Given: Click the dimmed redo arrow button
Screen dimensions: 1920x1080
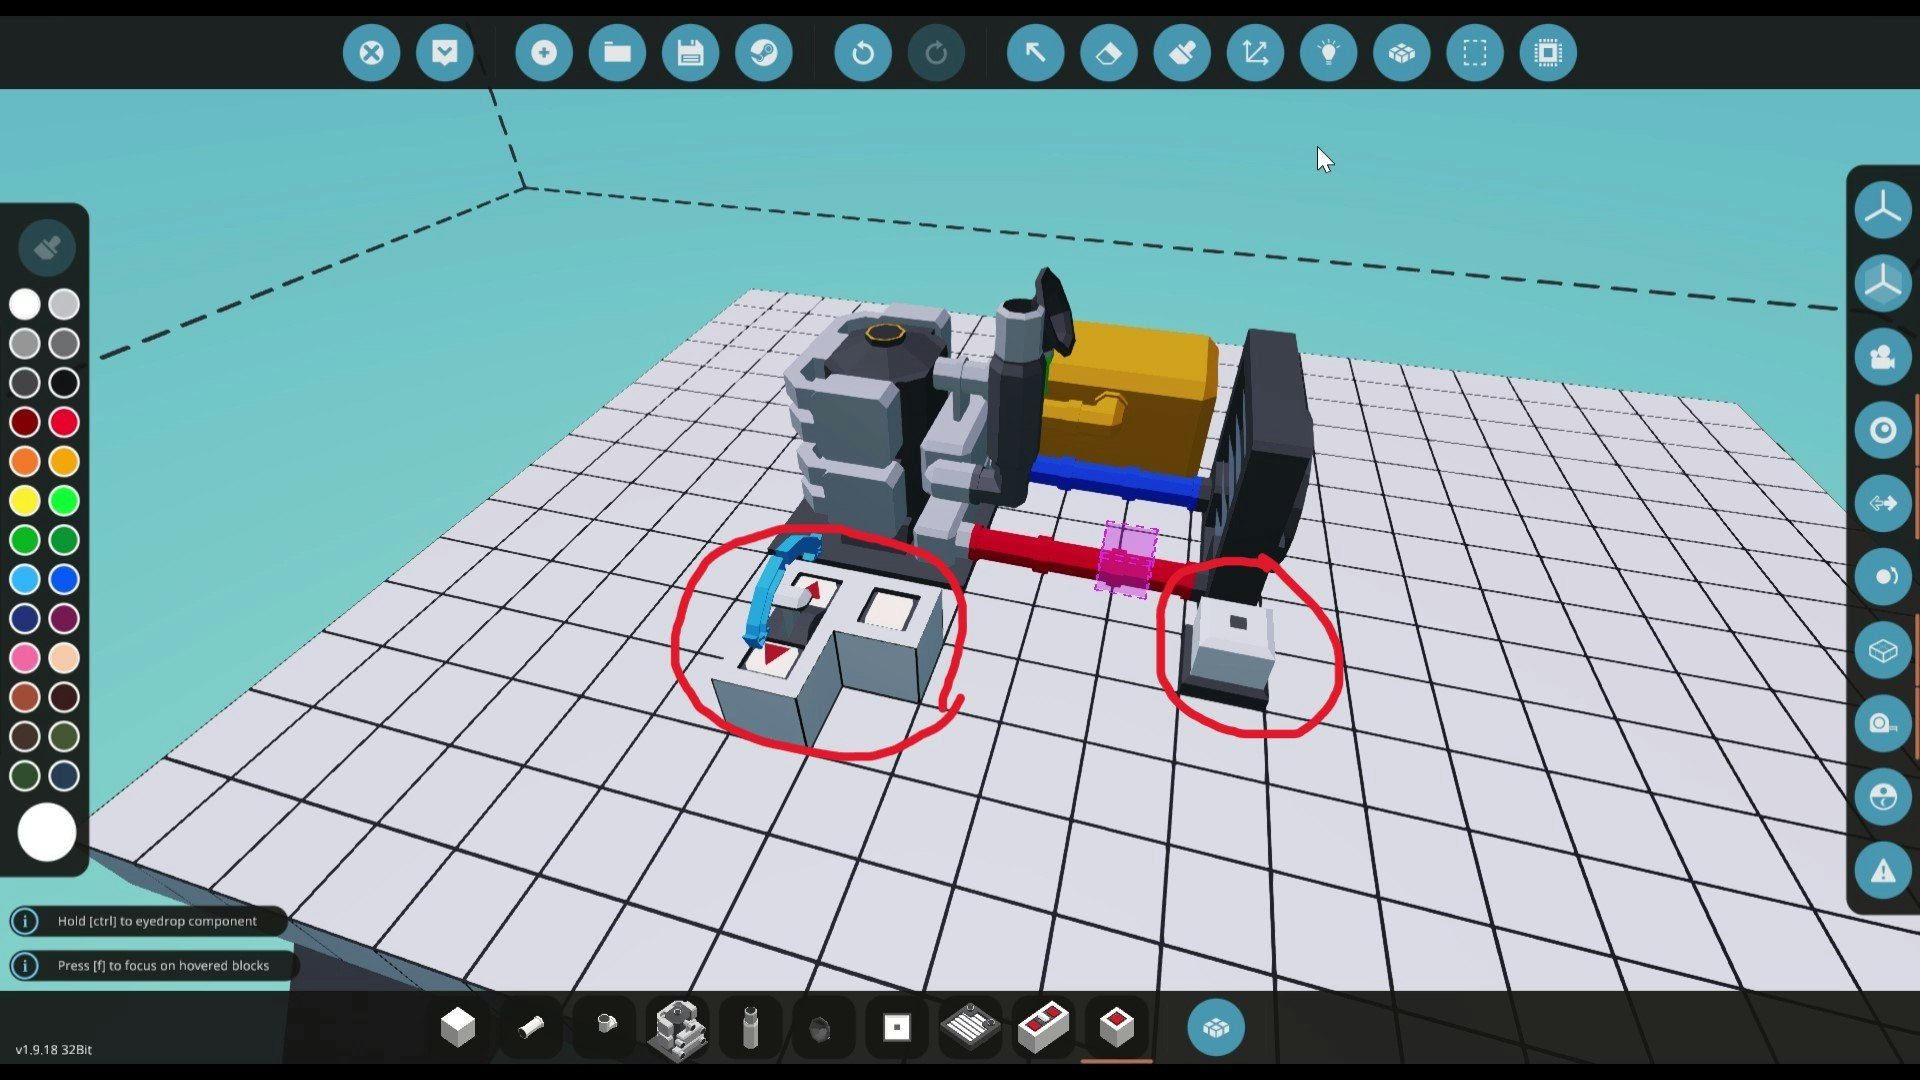Looking at the screenshot, I should 936,52.
